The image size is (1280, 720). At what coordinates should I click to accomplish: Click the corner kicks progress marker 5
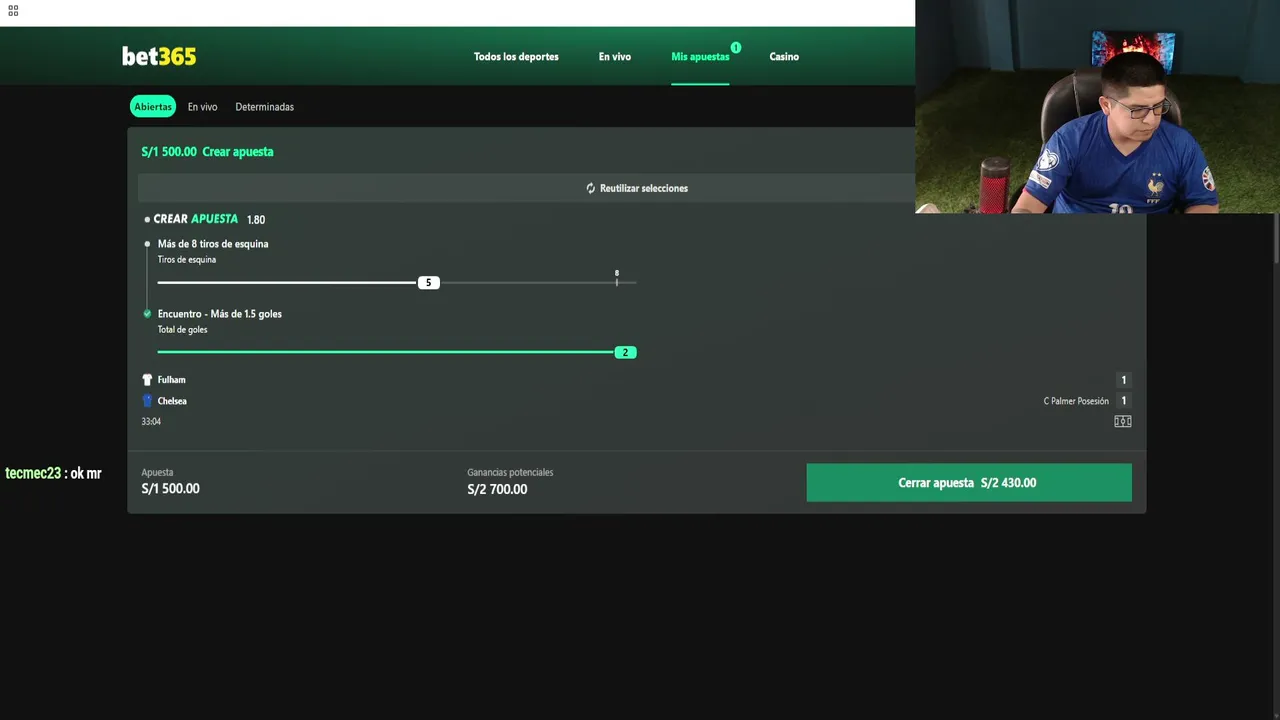pos(428,283)
